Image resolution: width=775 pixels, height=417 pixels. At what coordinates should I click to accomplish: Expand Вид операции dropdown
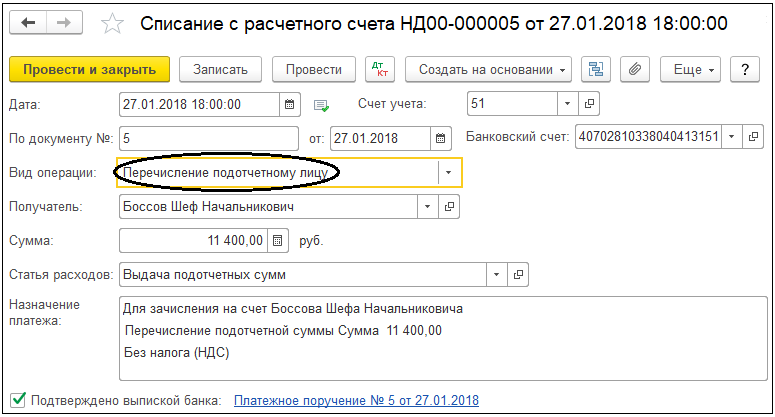pyautogui.click(x=449, y=172)
